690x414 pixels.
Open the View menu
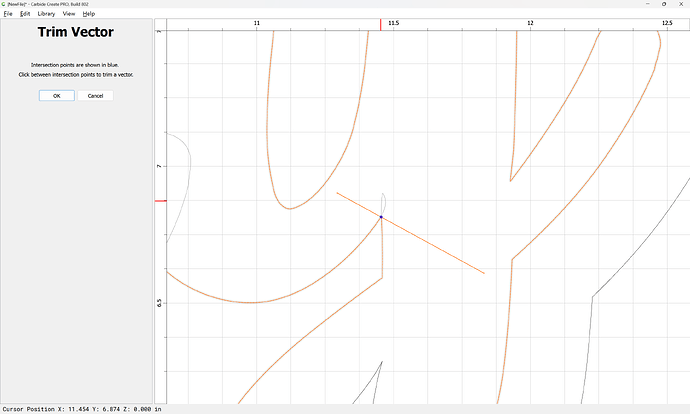click(x=69, y=14)
